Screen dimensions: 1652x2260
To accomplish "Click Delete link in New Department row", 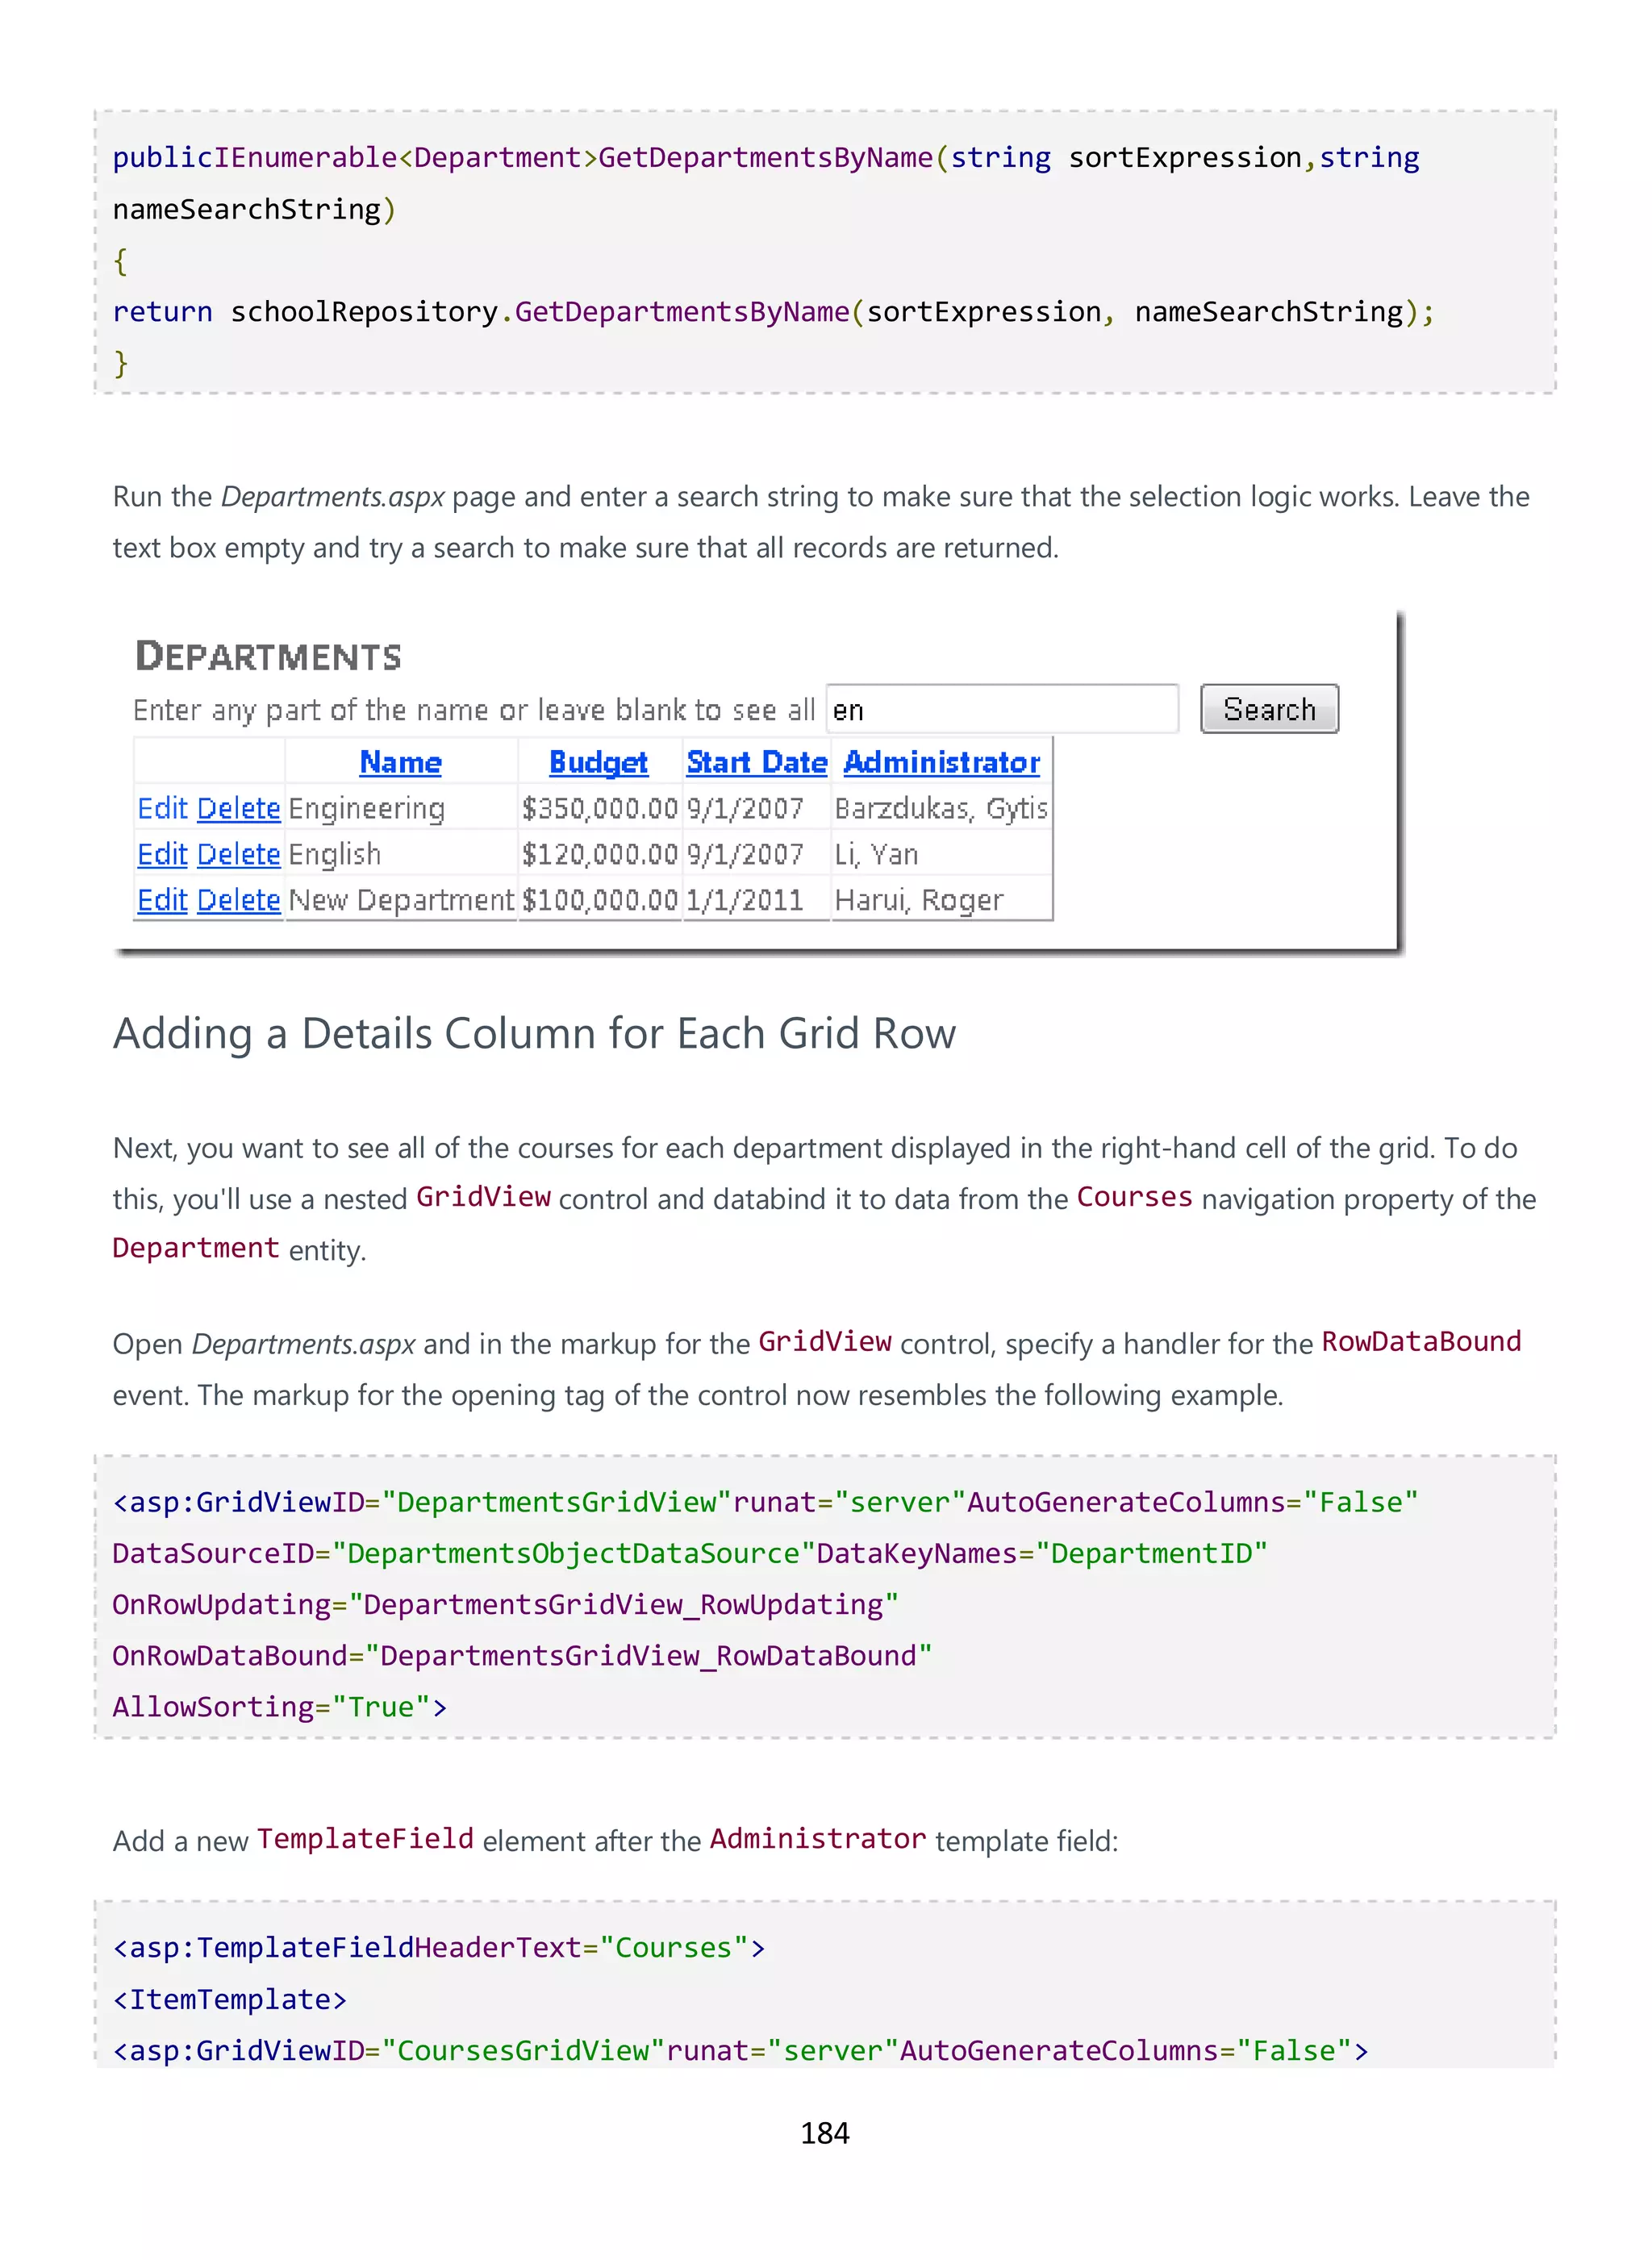I will 238,900.
